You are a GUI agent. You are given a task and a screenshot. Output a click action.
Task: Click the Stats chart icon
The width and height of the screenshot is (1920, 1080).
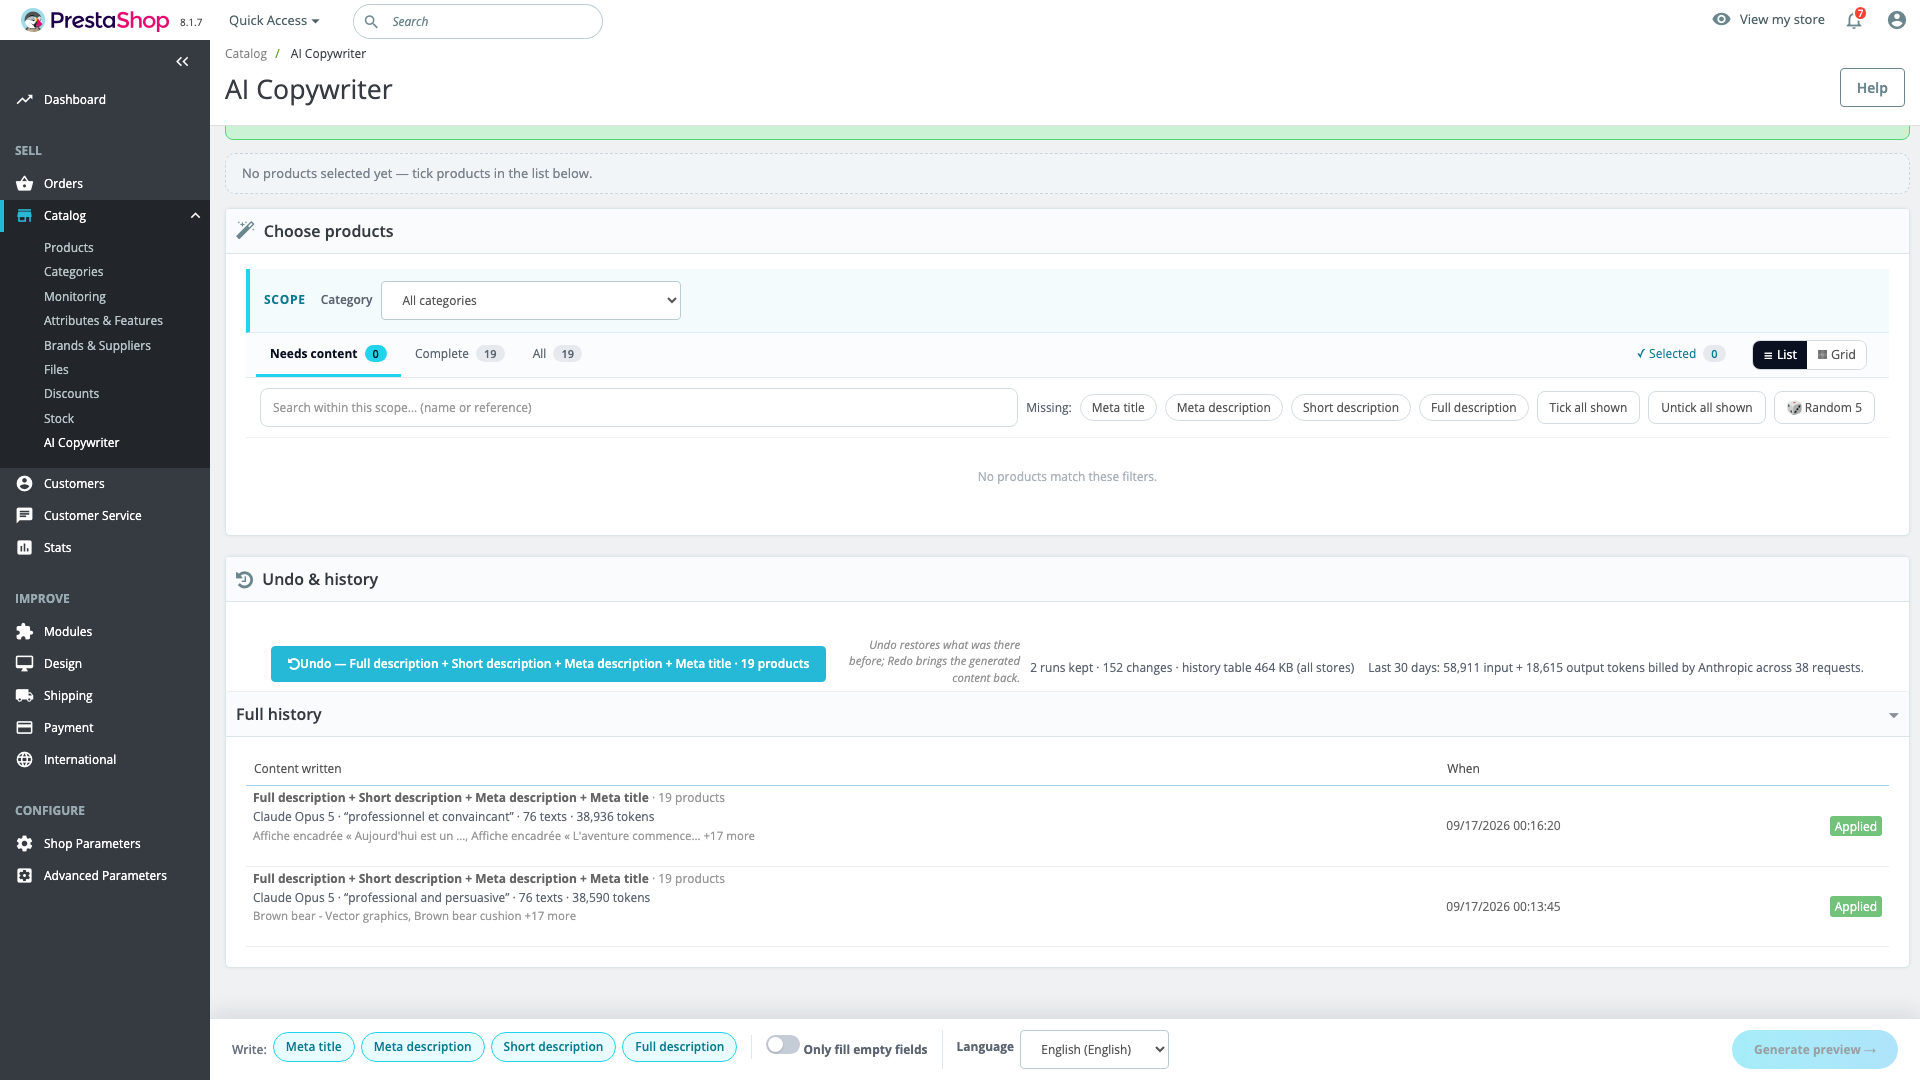pyautogui.click(x=25, y=548)
